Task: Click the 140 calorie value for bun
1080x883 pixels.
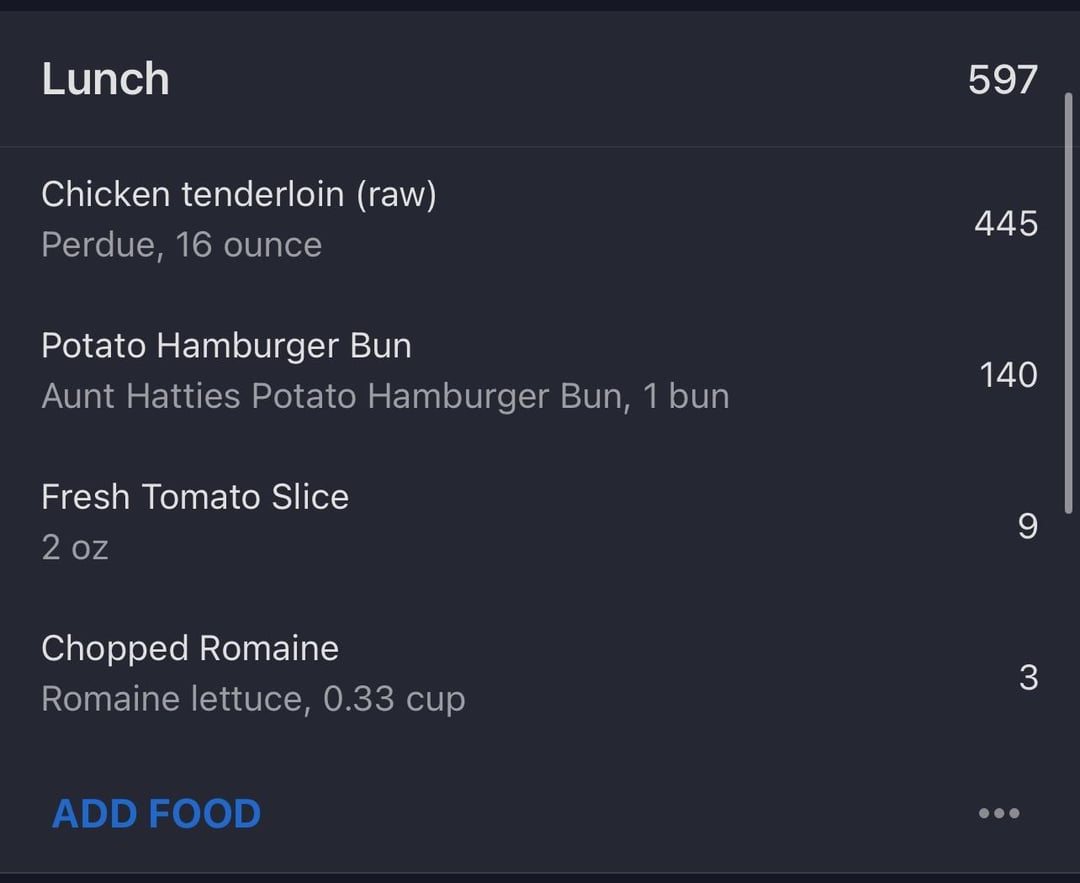Action: (x=1008, y=375)
